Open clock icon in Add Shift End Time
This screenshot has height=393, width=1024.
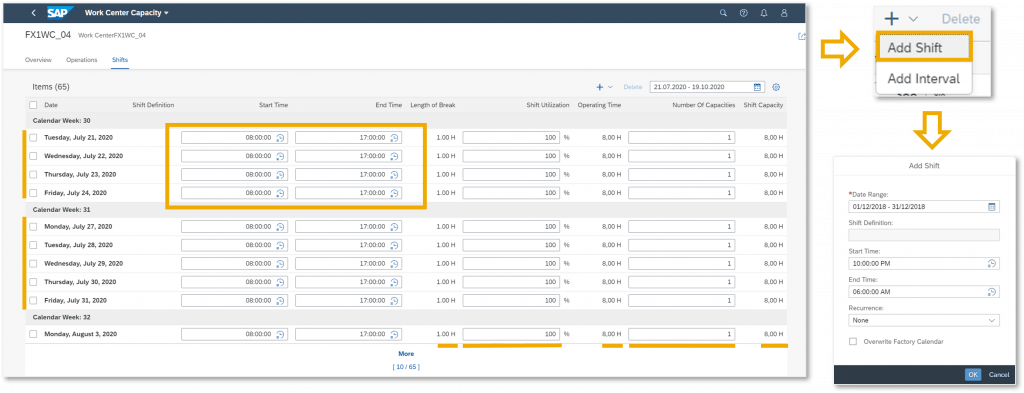[991, 292]
